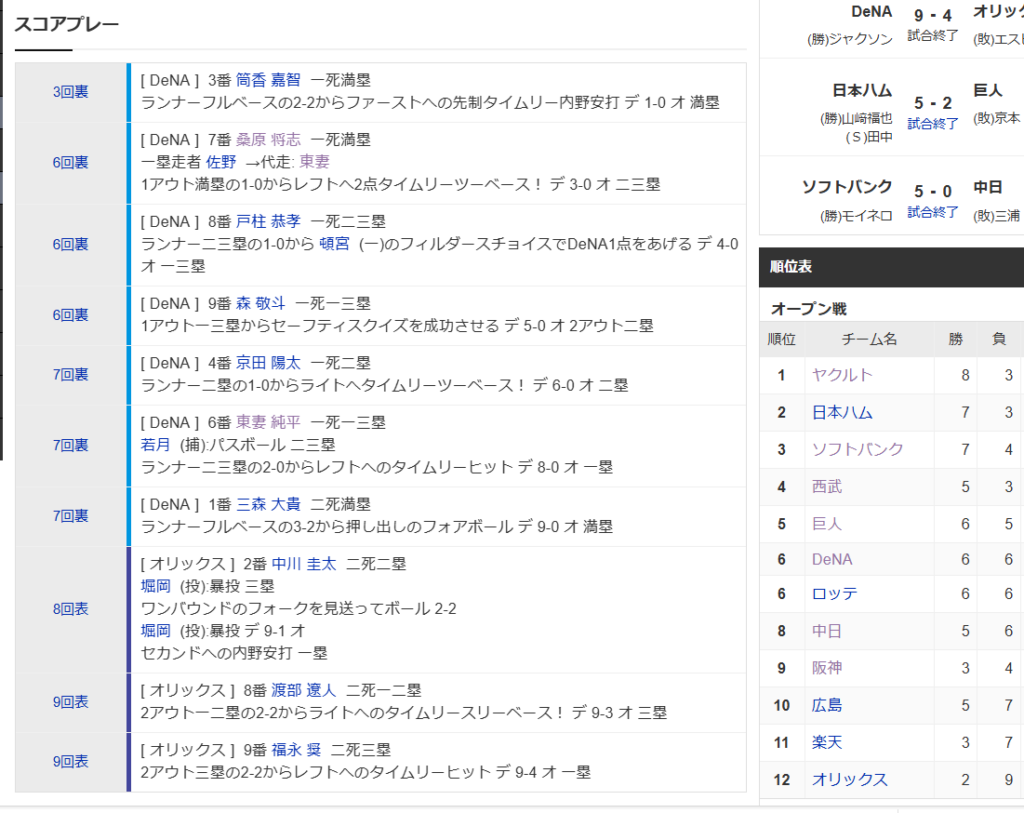This screenshot has height=813, width=1024.
Task: Open player 森 敬斗's link
Action: (x=260, y=303)
